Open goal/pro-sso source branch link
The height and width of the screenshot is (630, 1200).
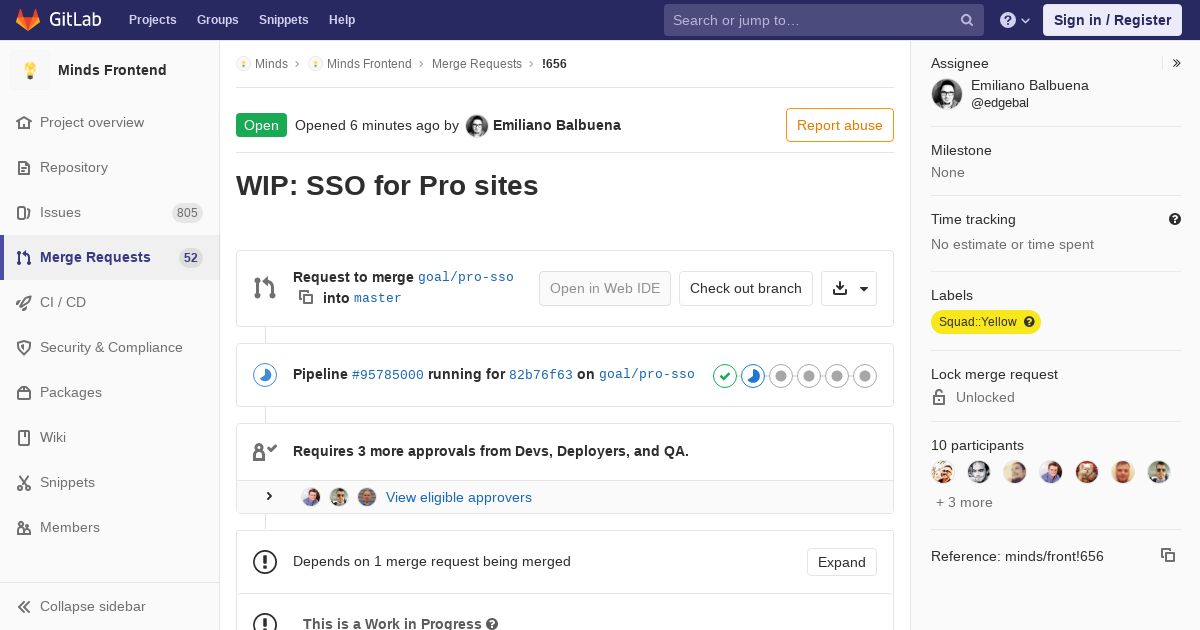click(x=466, y=277)
